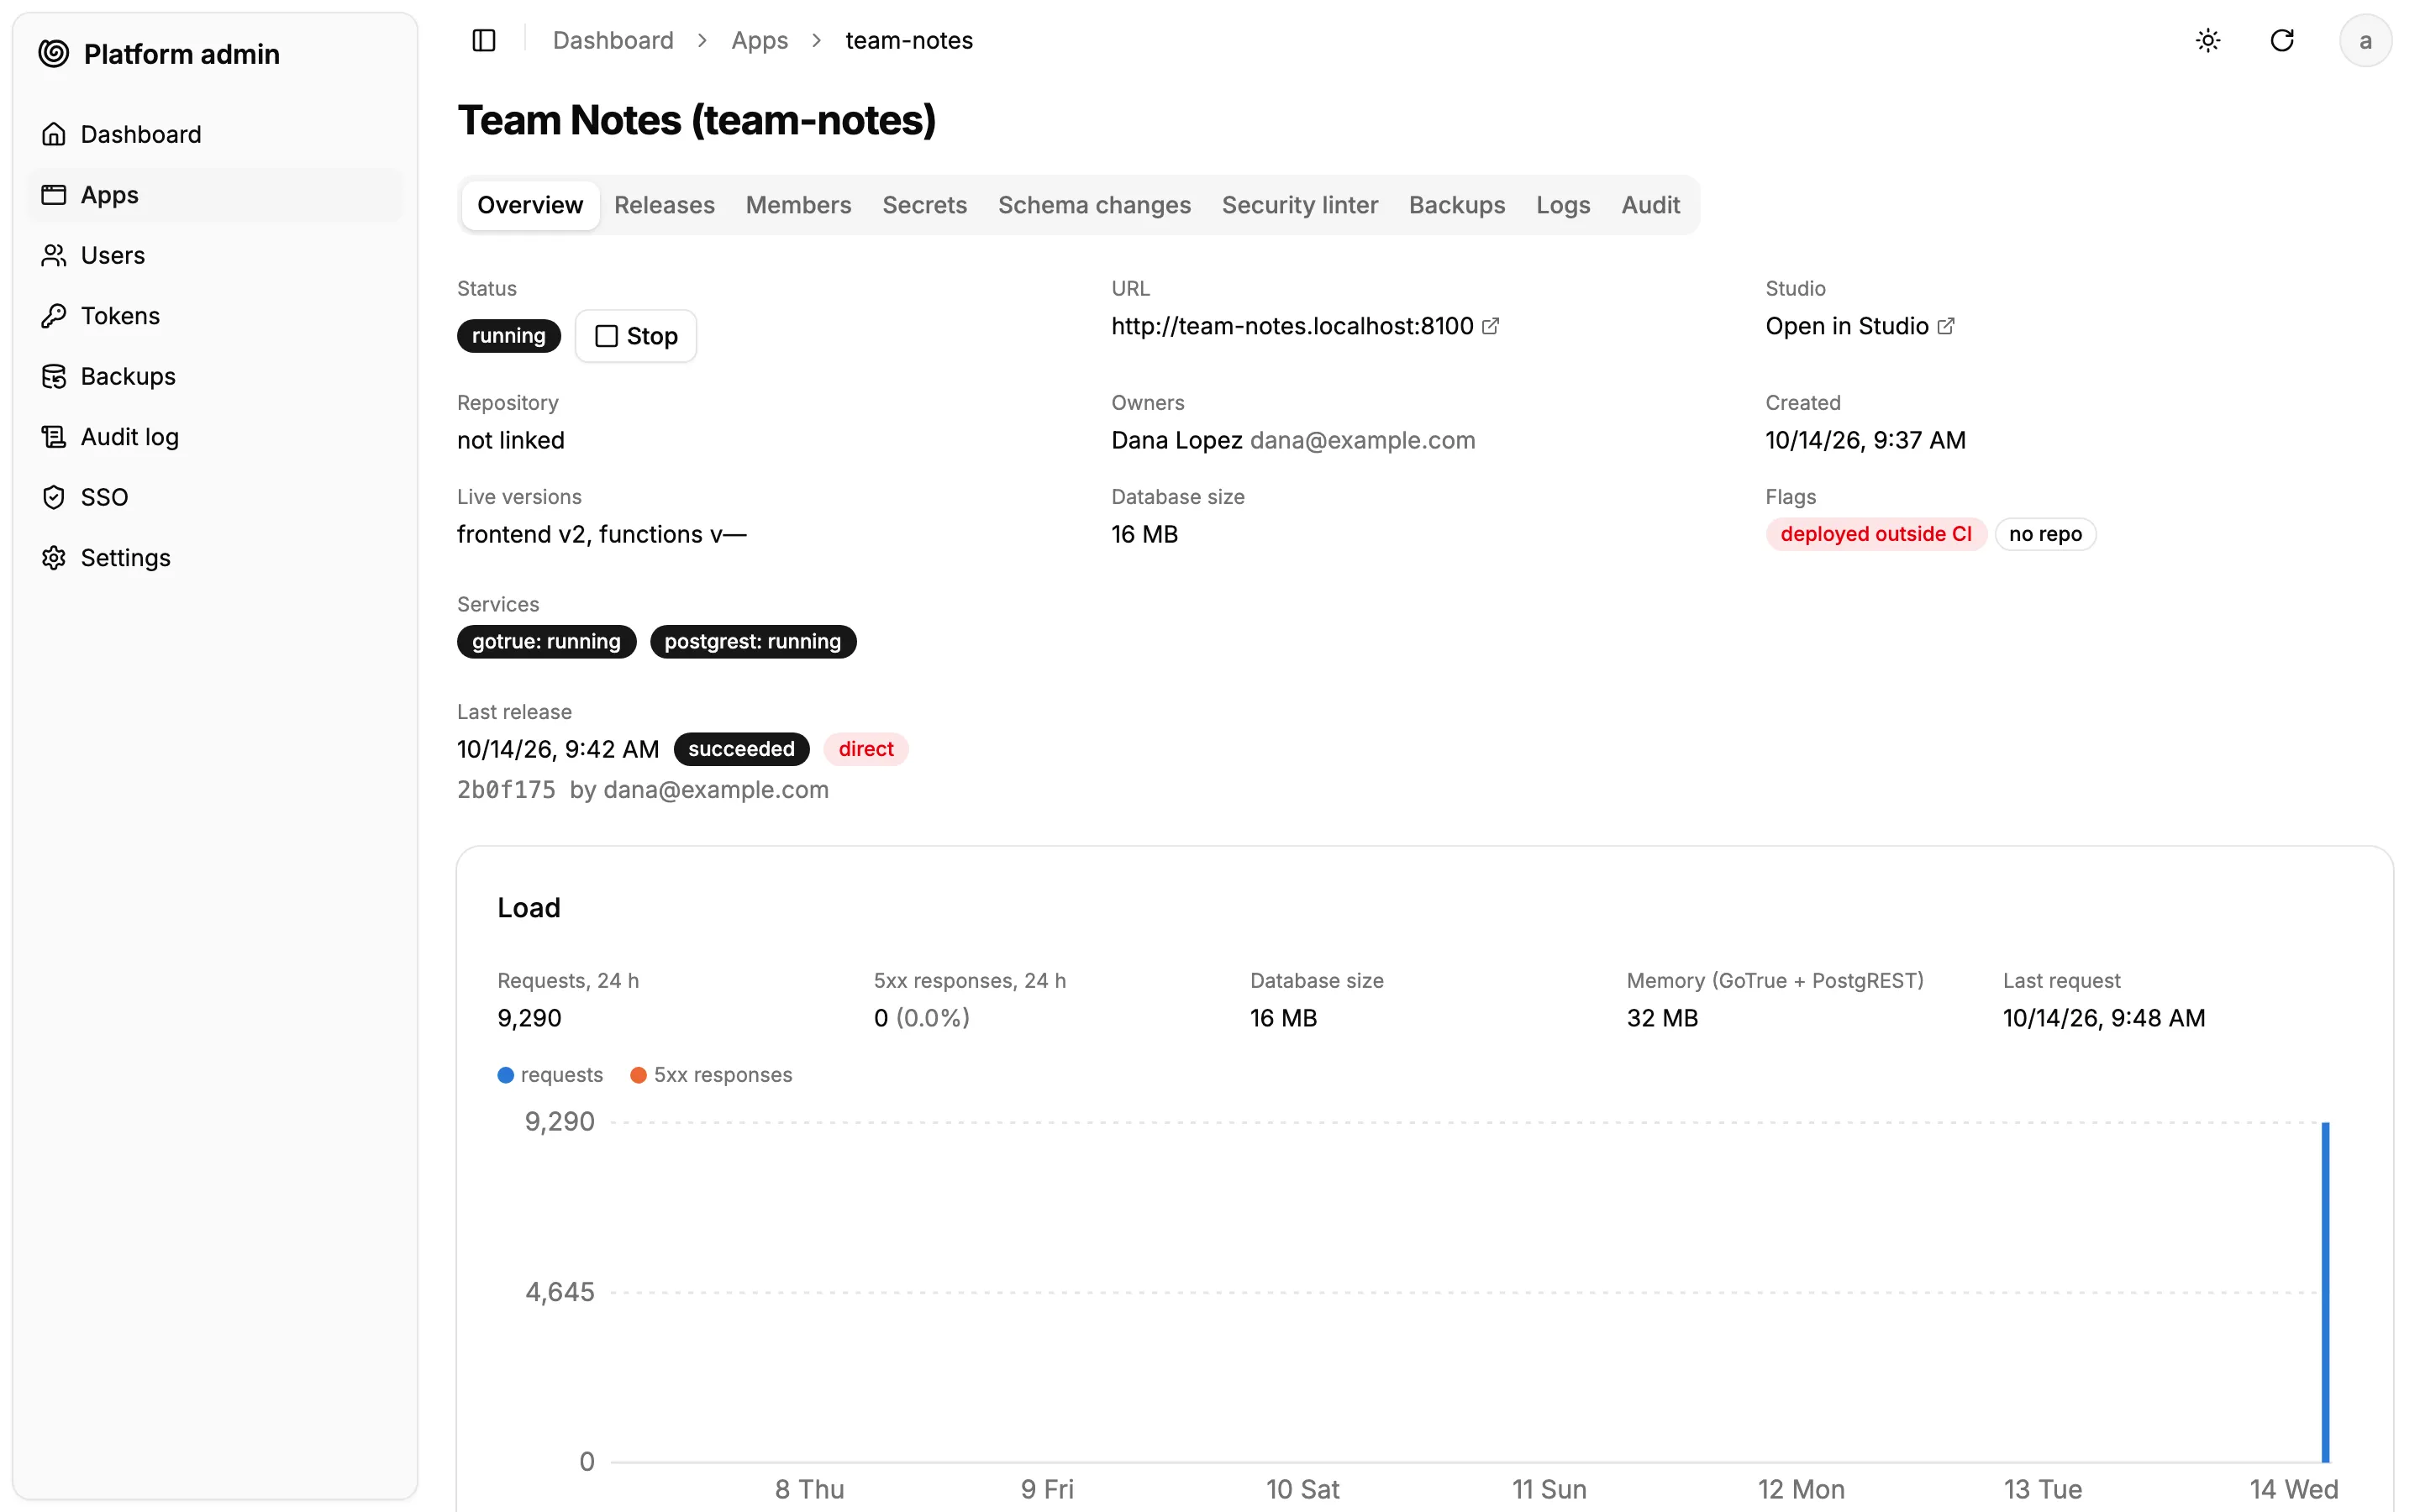Click the 'no repo' flag badge

(x=2045, y=534)
